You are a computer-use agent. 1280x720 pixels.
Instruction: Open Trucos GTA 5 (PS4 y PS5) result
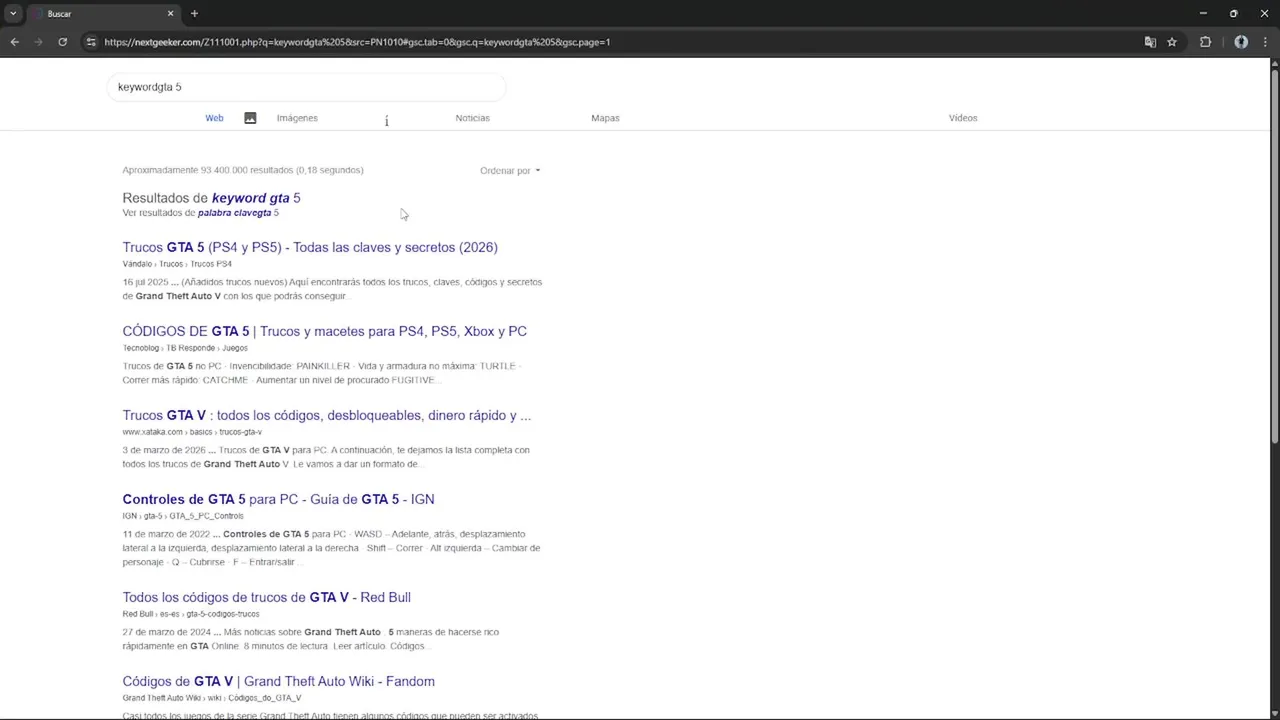310,247
